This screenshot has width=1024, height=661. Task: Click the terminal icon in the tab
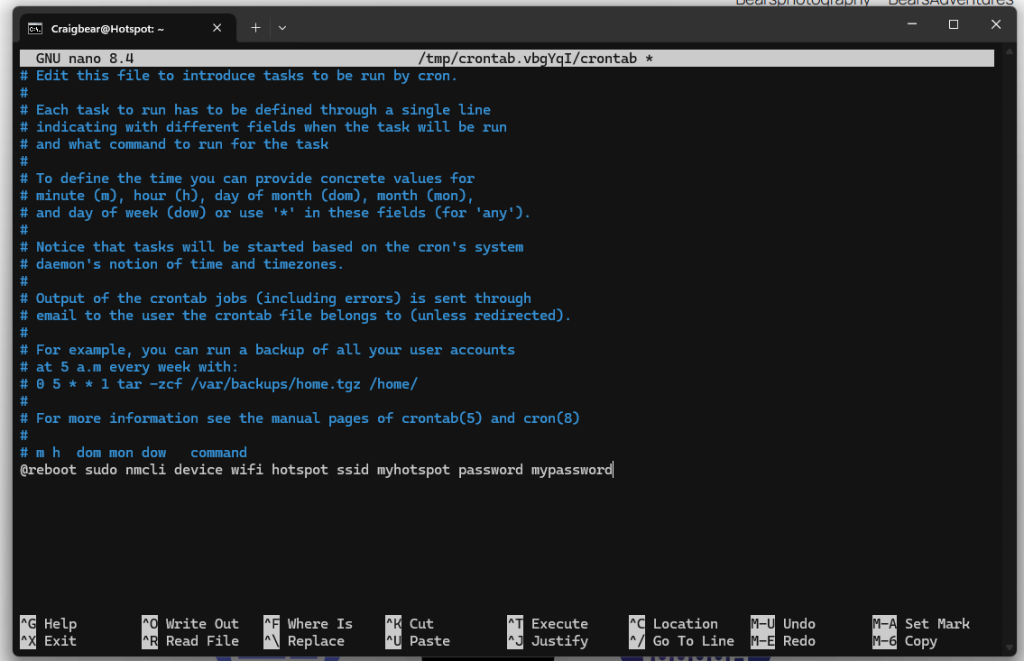tap(34, 28)
